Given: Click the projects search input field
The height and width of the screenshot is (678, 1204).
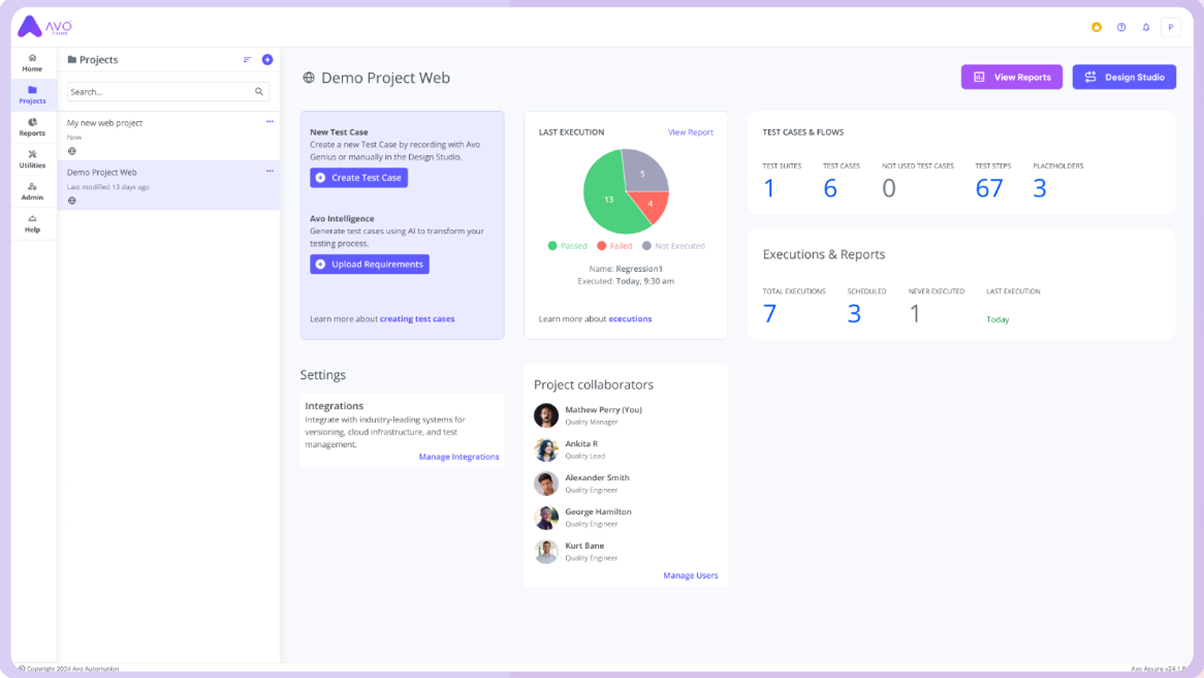Looking at the screenshot, I should click(158, 92).
